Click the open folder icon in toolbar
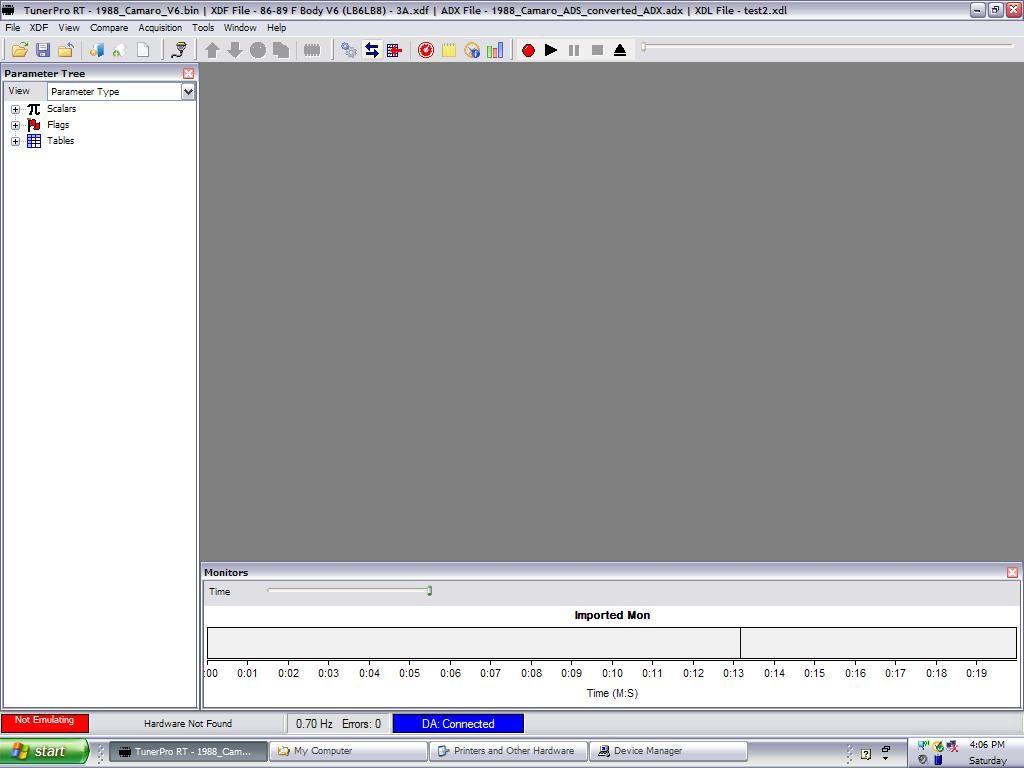The width and height of the screenshot is (1024, 768). 19,50
